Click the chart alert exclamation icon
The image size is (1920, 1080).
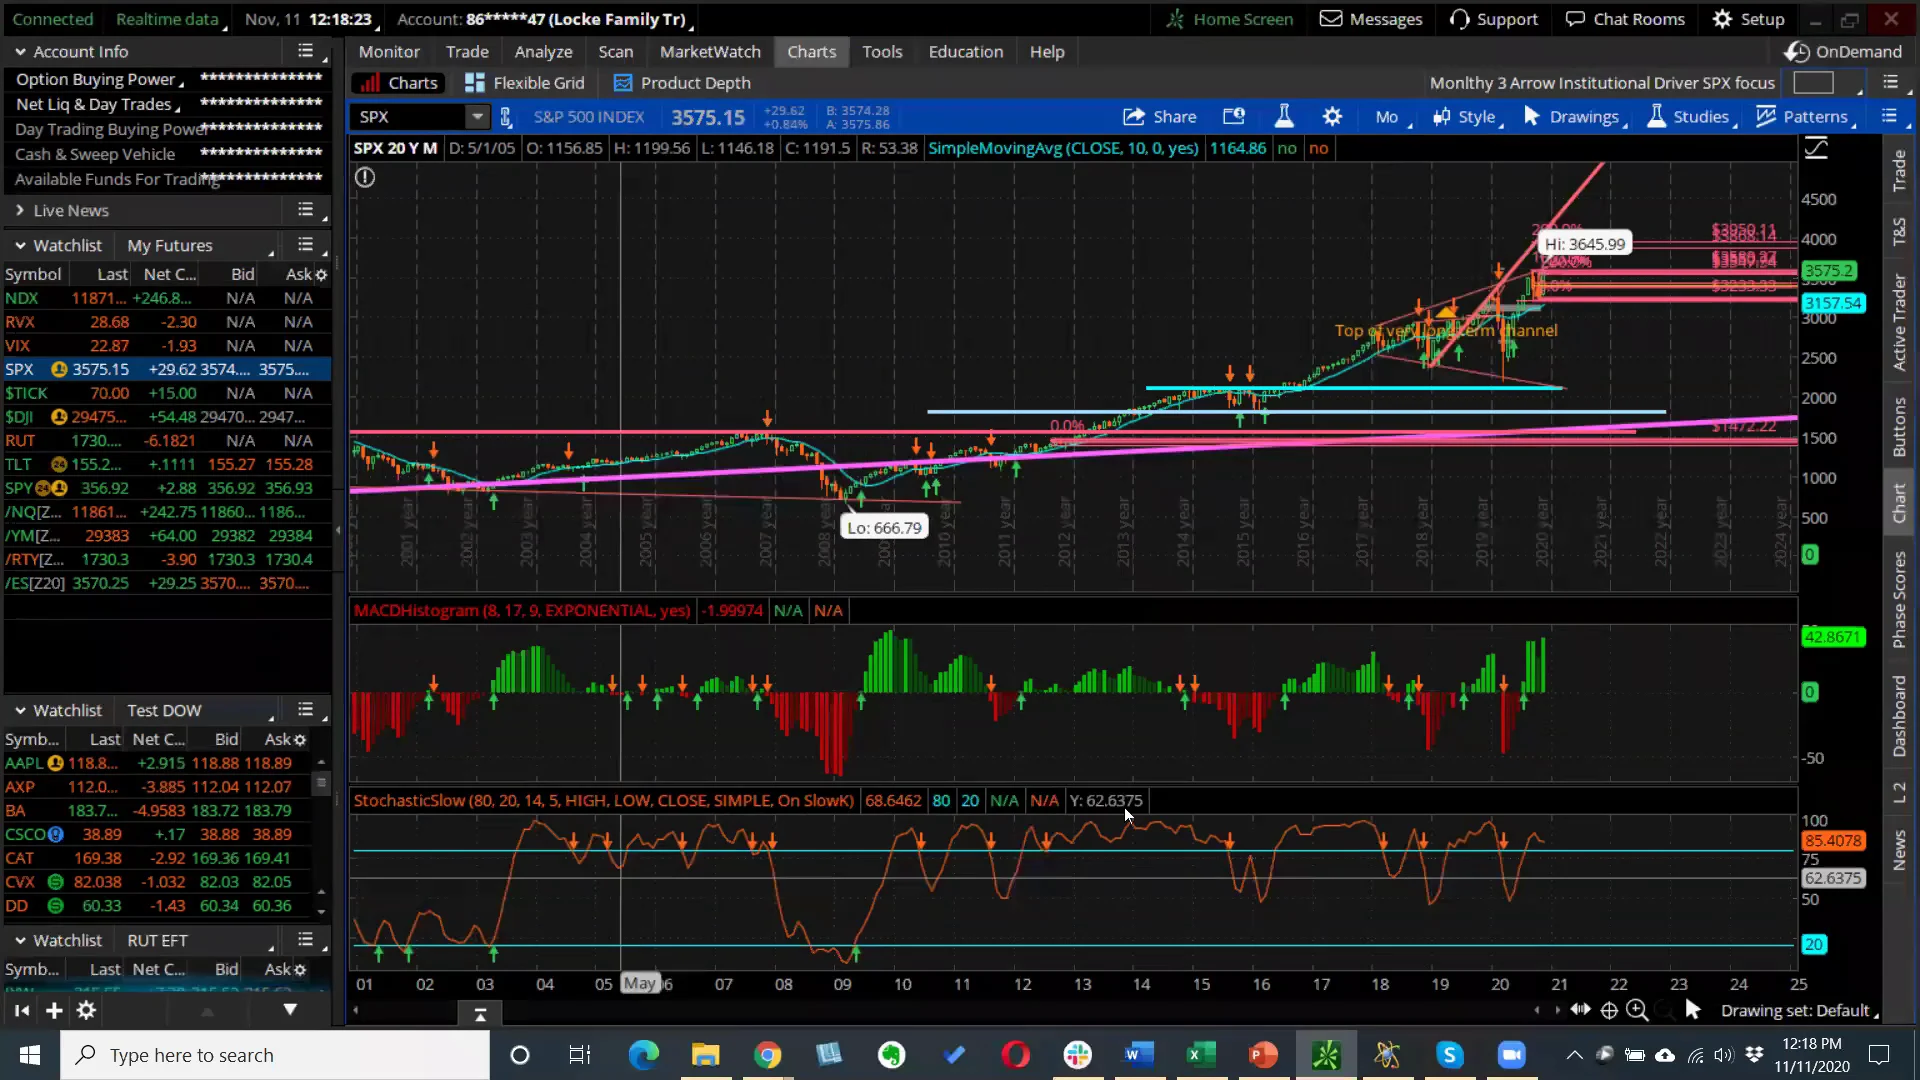click(x=365, y=177)
